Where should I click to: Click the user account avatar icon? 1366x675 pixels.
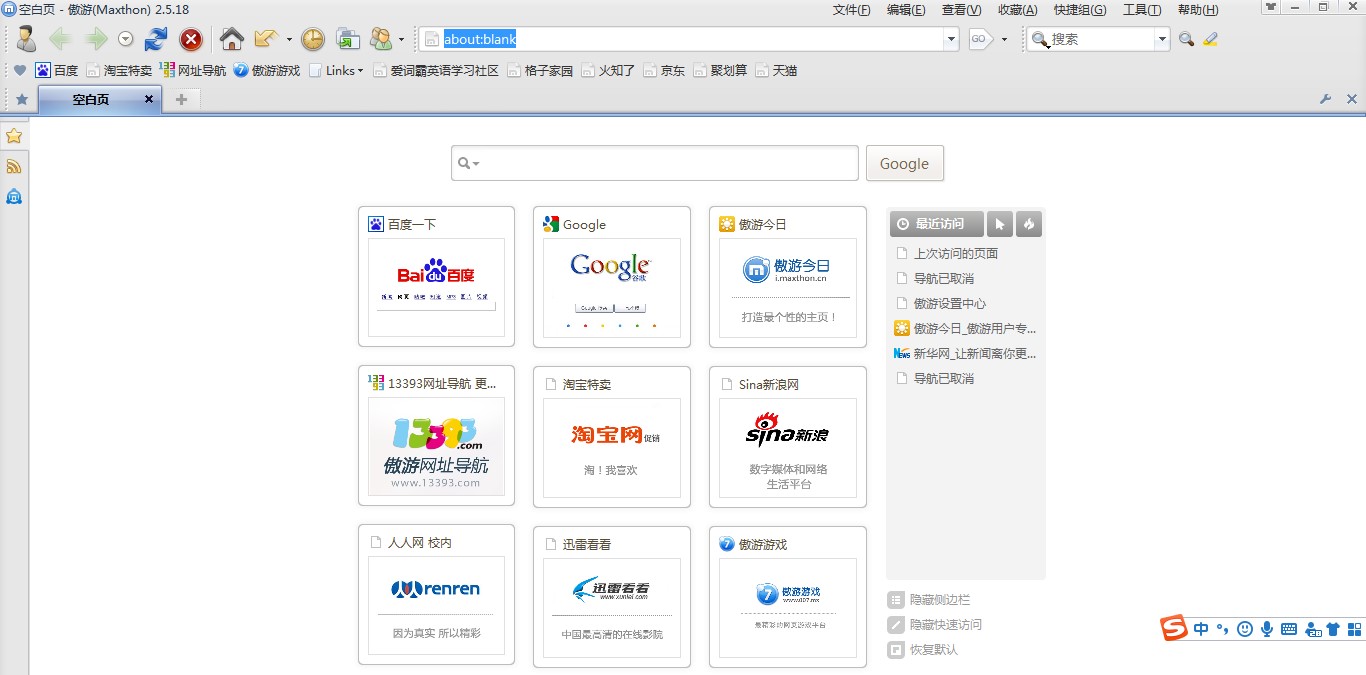(x=26, y=39)
